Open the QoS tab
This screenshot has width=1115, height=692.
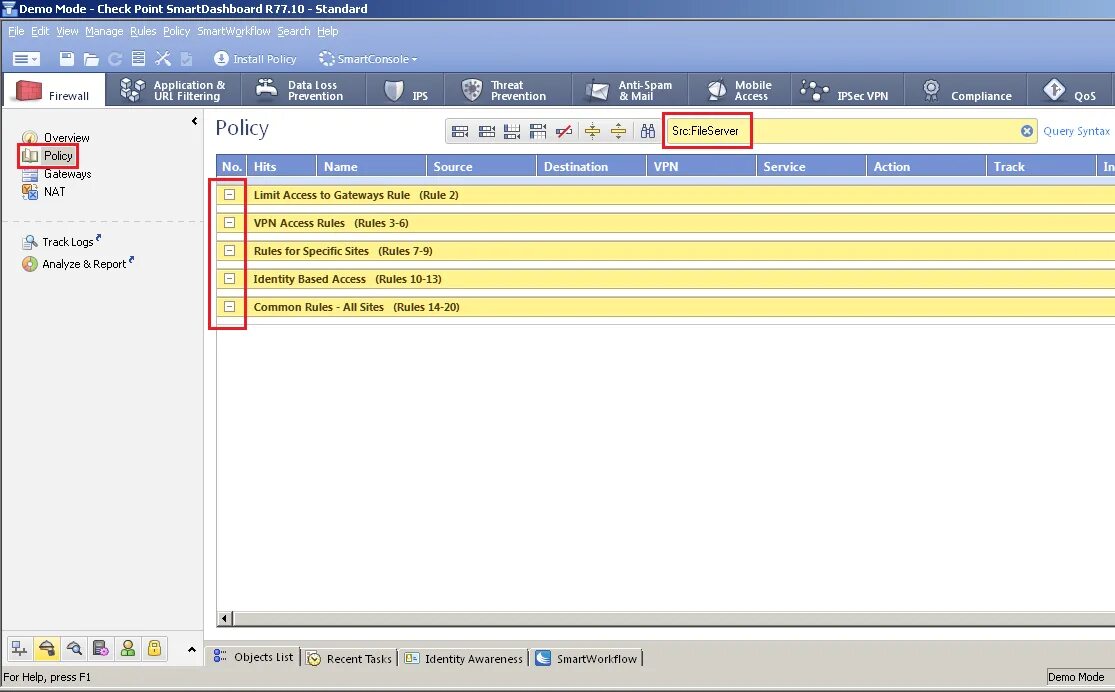1069,90
